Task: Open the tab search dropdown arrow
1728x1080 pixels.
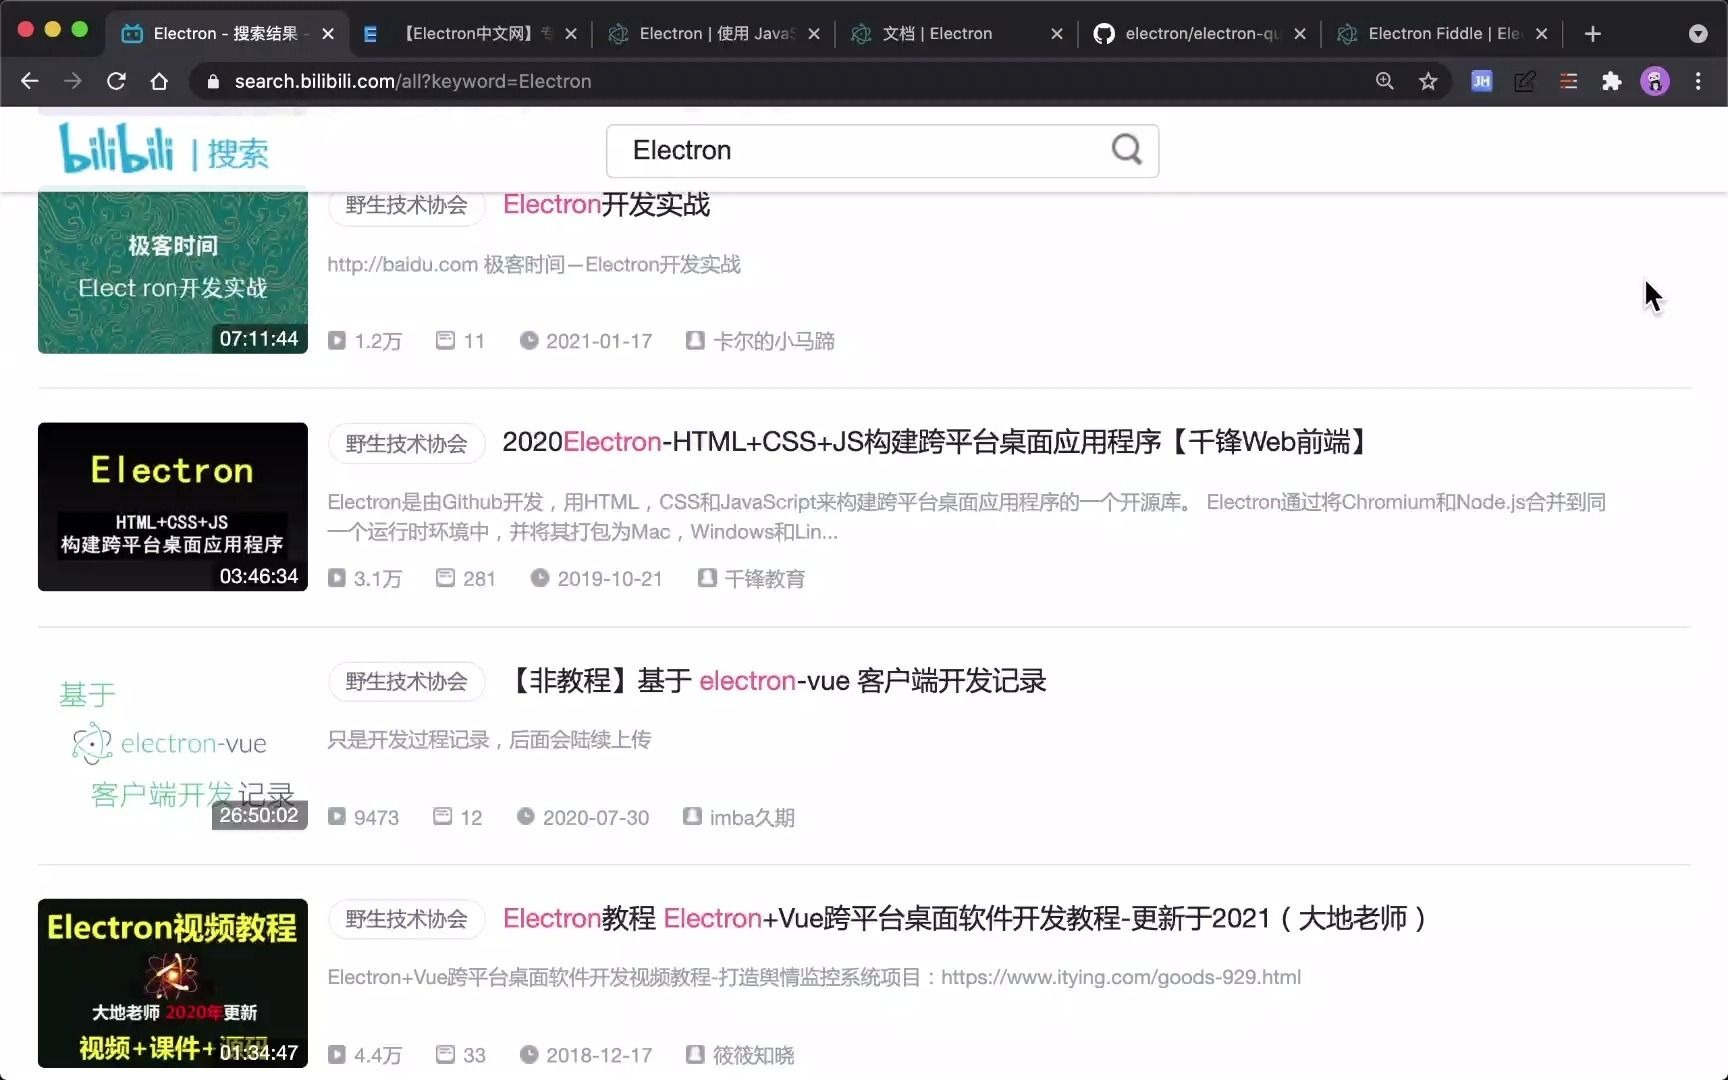Action: click(x=1698, y=33)
